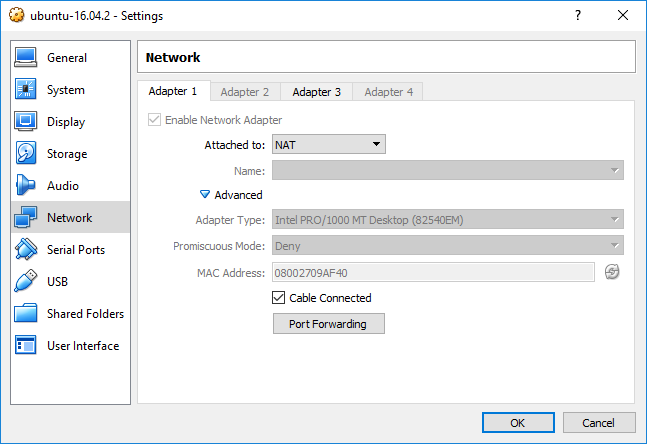This screenshot has width=647, height=444.
Task: Open the User Interface icon
Action: click(26, 345)
